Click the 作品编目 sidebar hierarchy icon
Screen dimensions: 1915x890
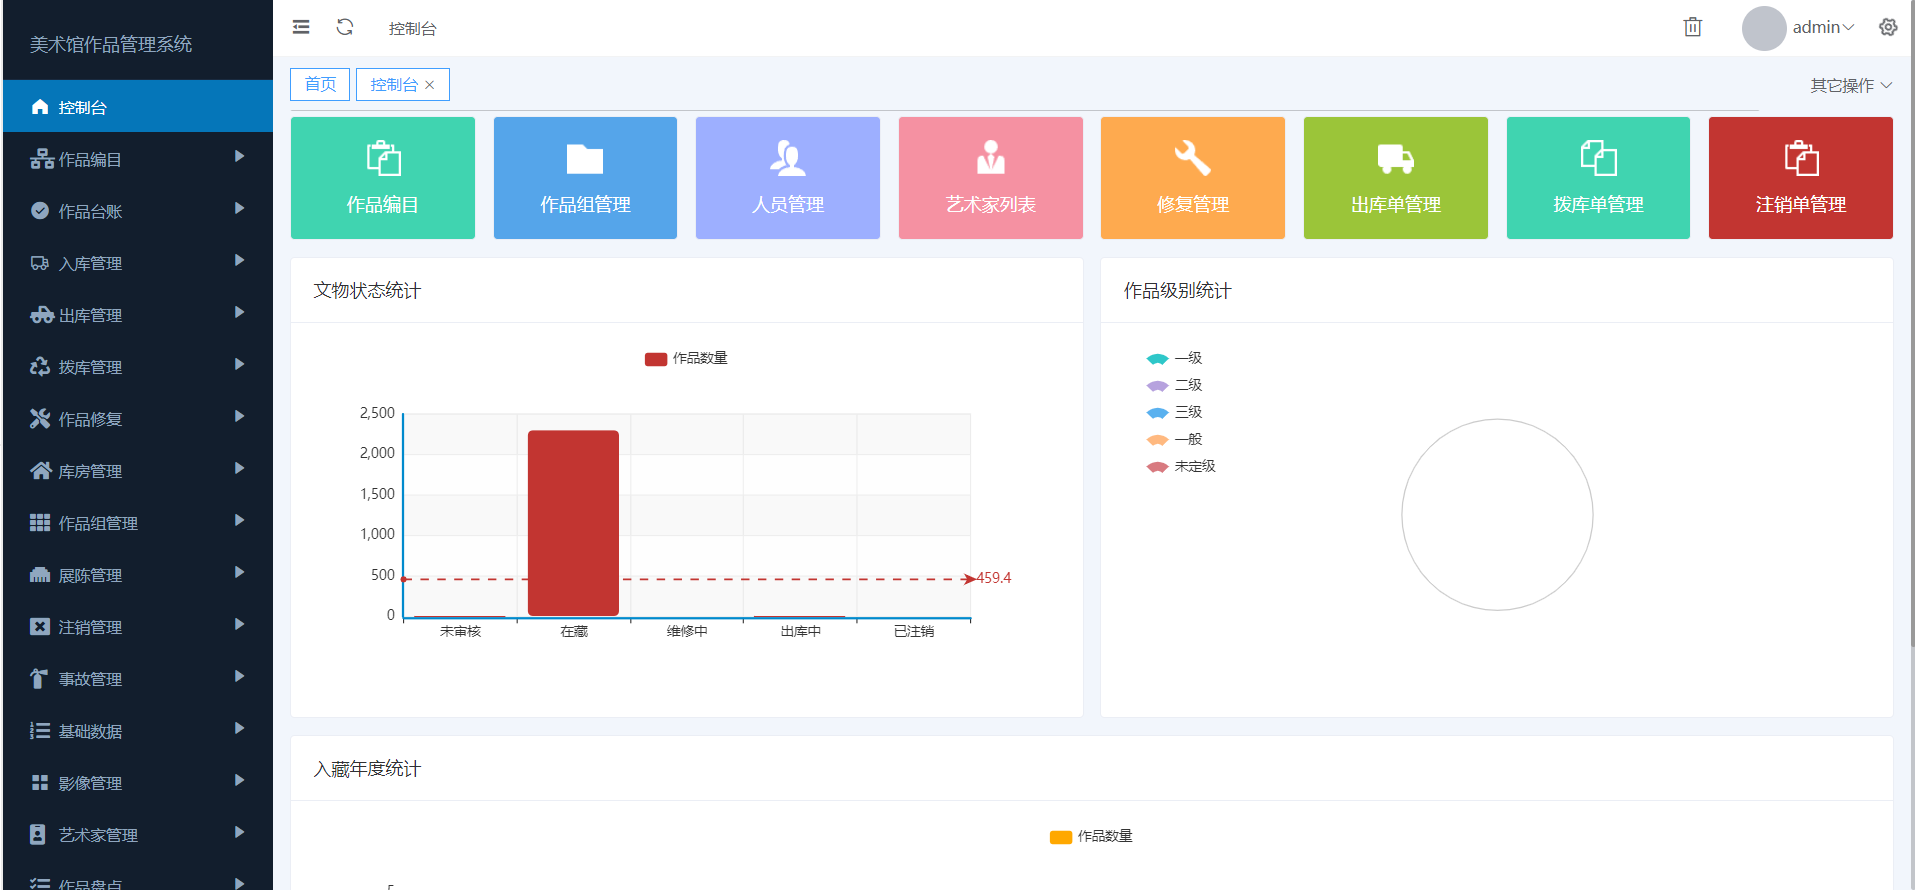click(x=41, y=159)
